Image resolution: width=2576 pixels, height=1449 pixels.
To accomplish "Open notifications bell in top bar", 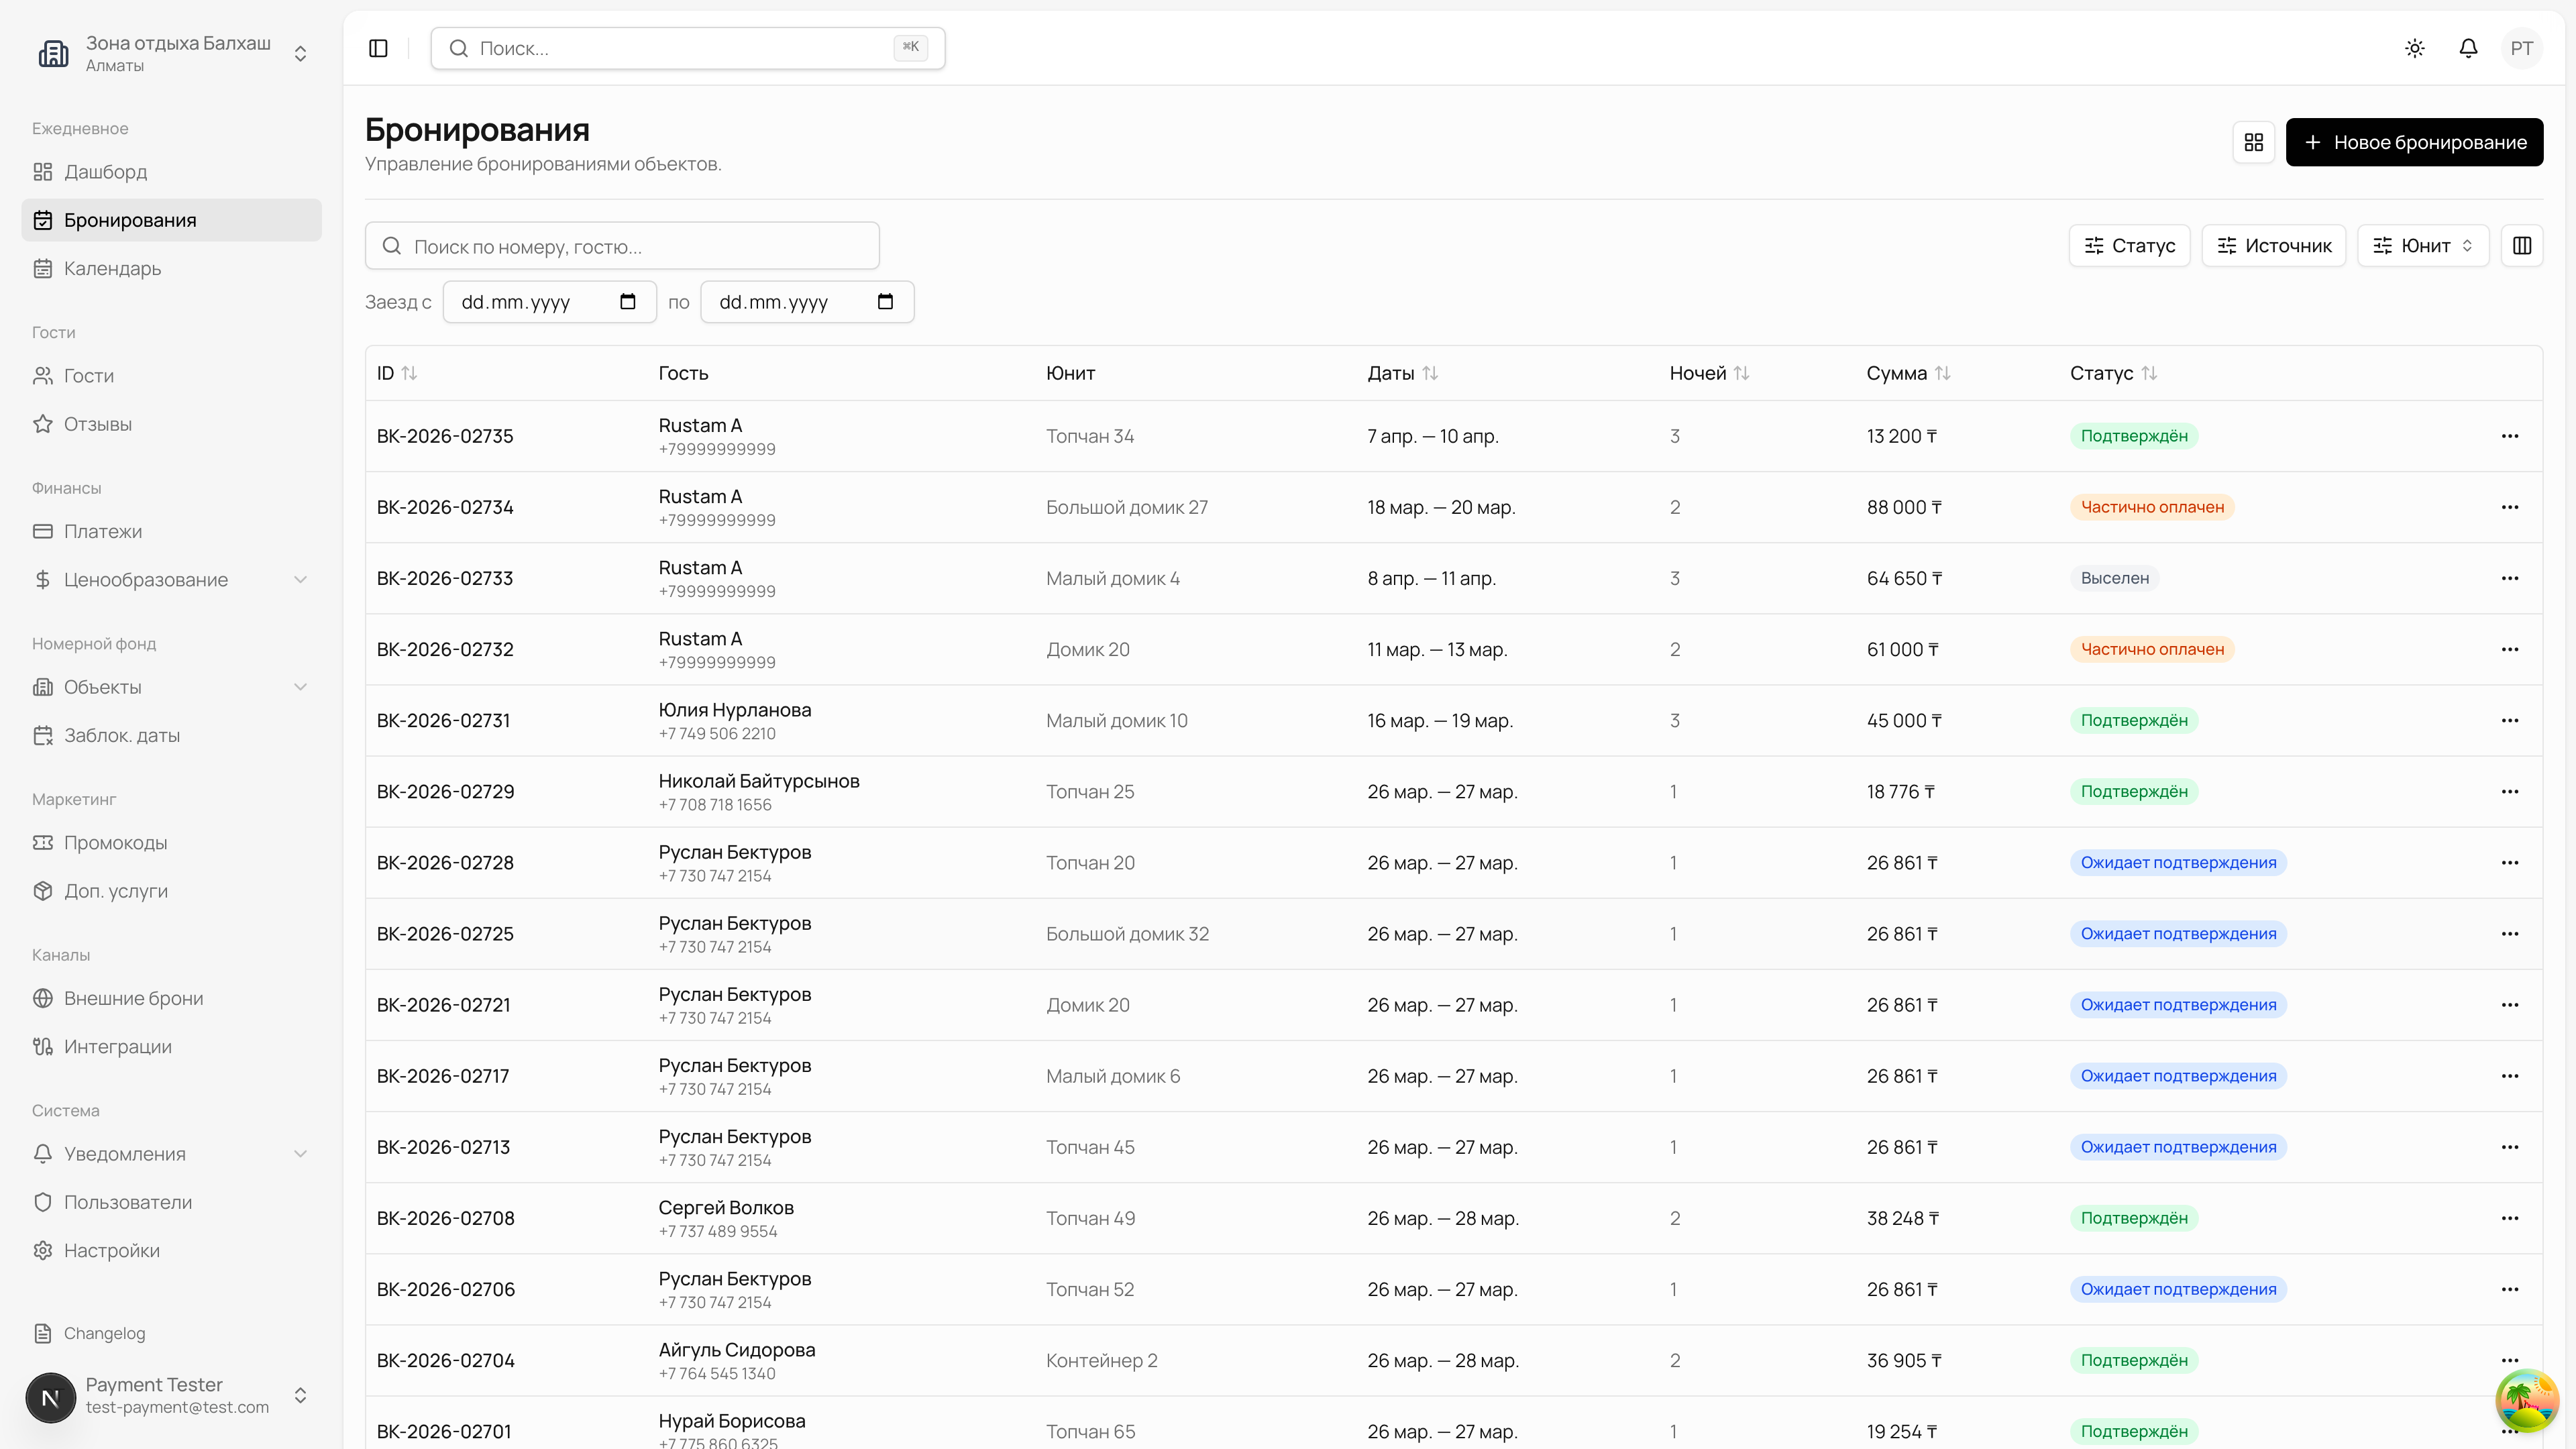I will click(x=2468, y=48).
